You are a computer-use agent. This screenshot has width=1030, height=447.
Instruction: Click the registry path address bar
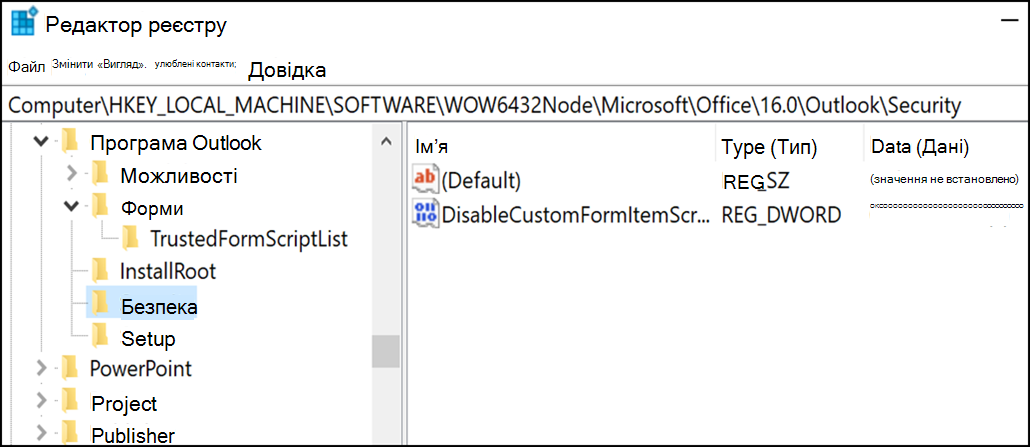(515, 105)
